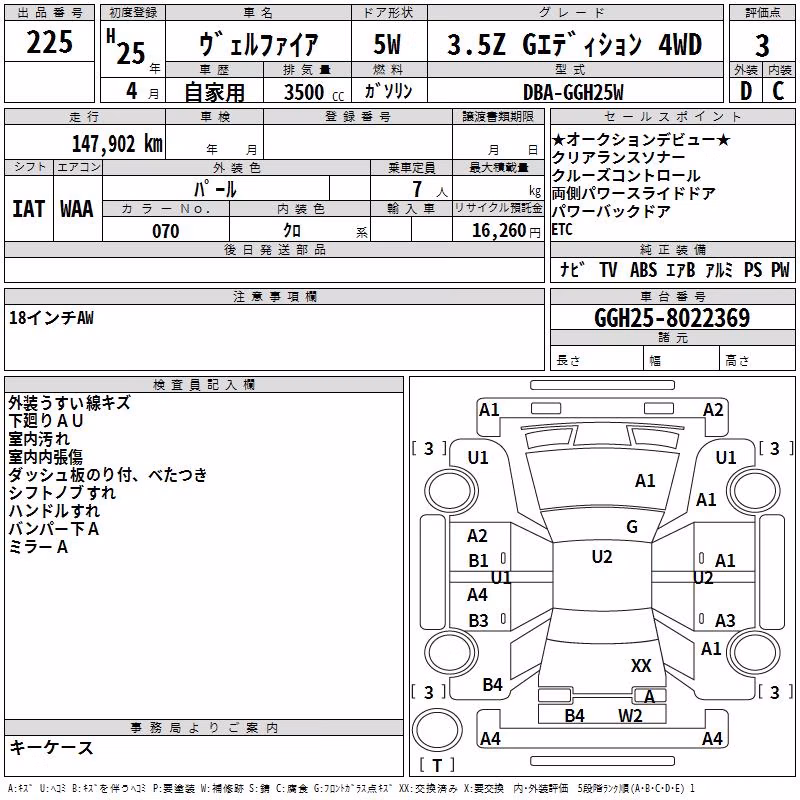Click the ABS equipment entry

(643, 269)
